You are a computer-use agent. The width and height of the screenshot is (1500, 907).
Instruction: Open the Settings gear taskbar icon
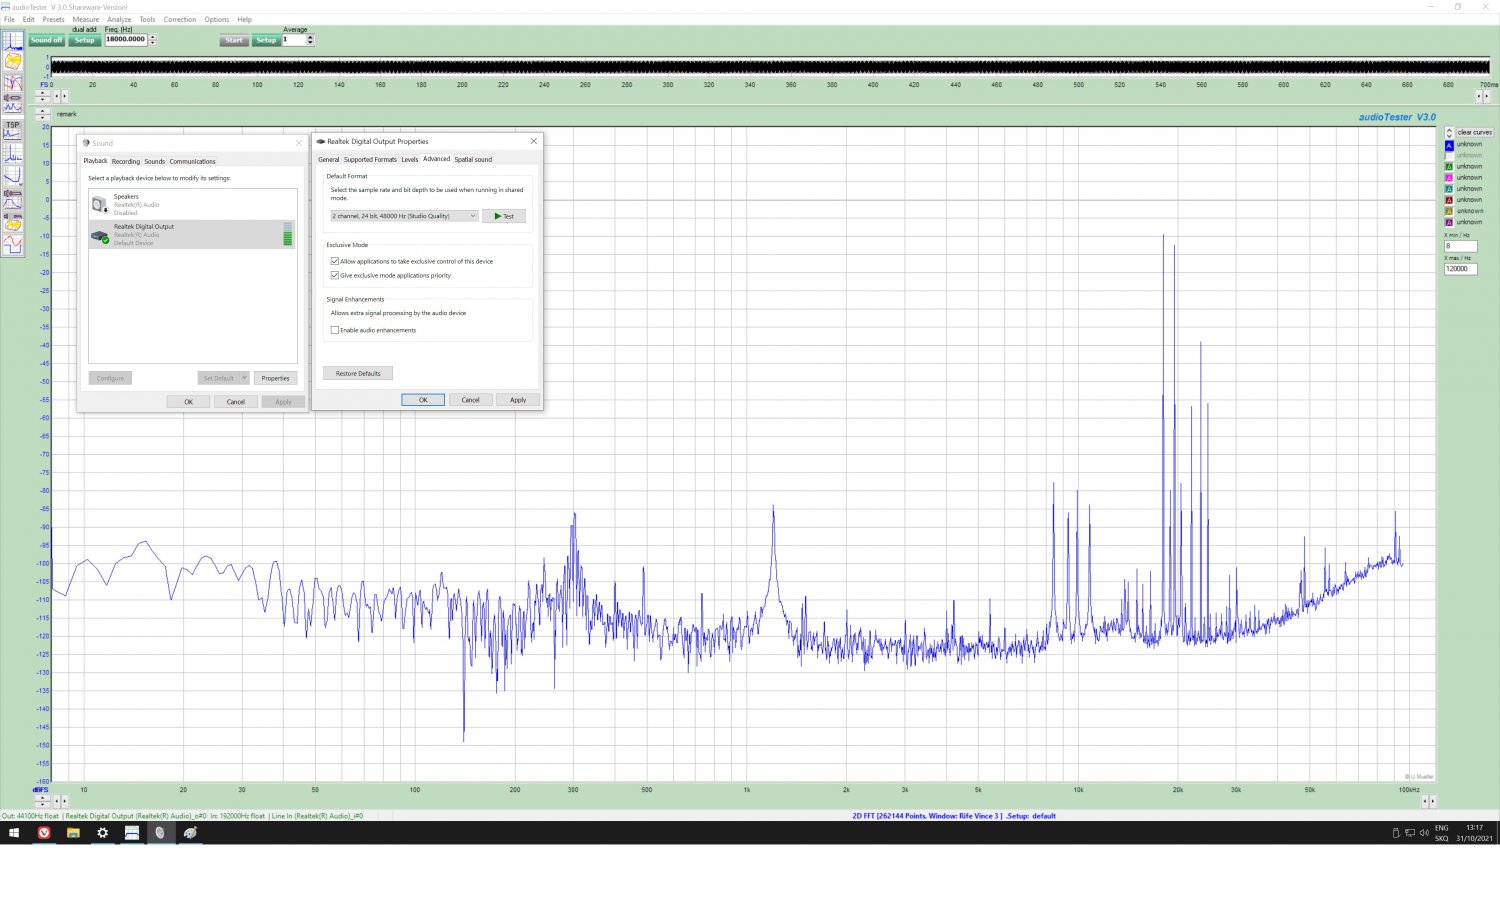[x=102, y=833]
